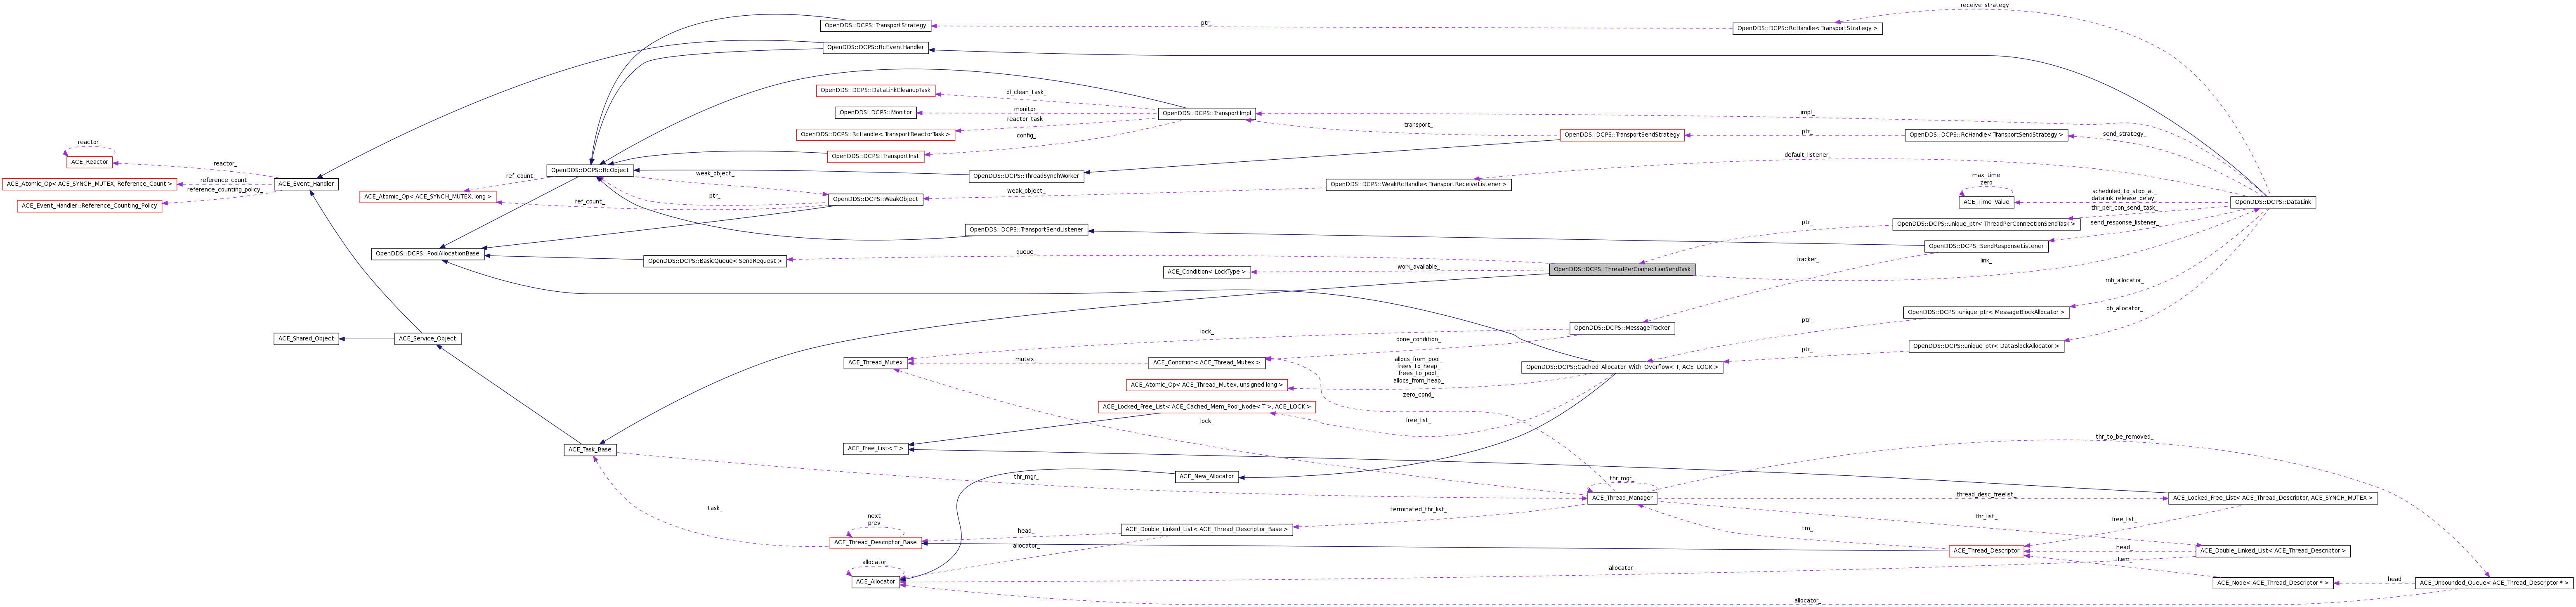Click the ACE_New_Allocator node
The width and height of the screenshot is (2576, 607).
(1207, 477)
